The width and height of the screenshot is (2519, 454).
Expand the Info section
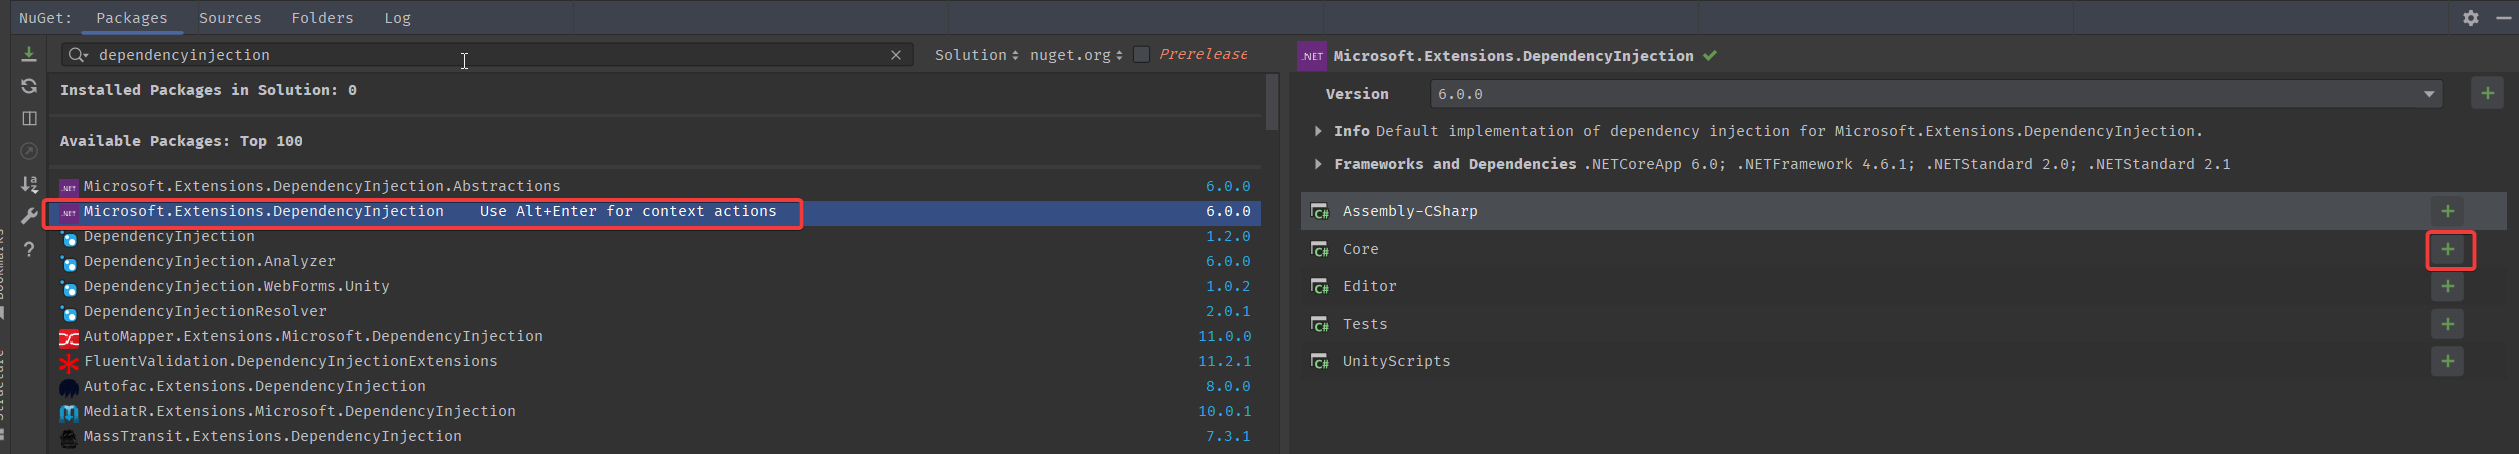click(x=1318, y=131)
